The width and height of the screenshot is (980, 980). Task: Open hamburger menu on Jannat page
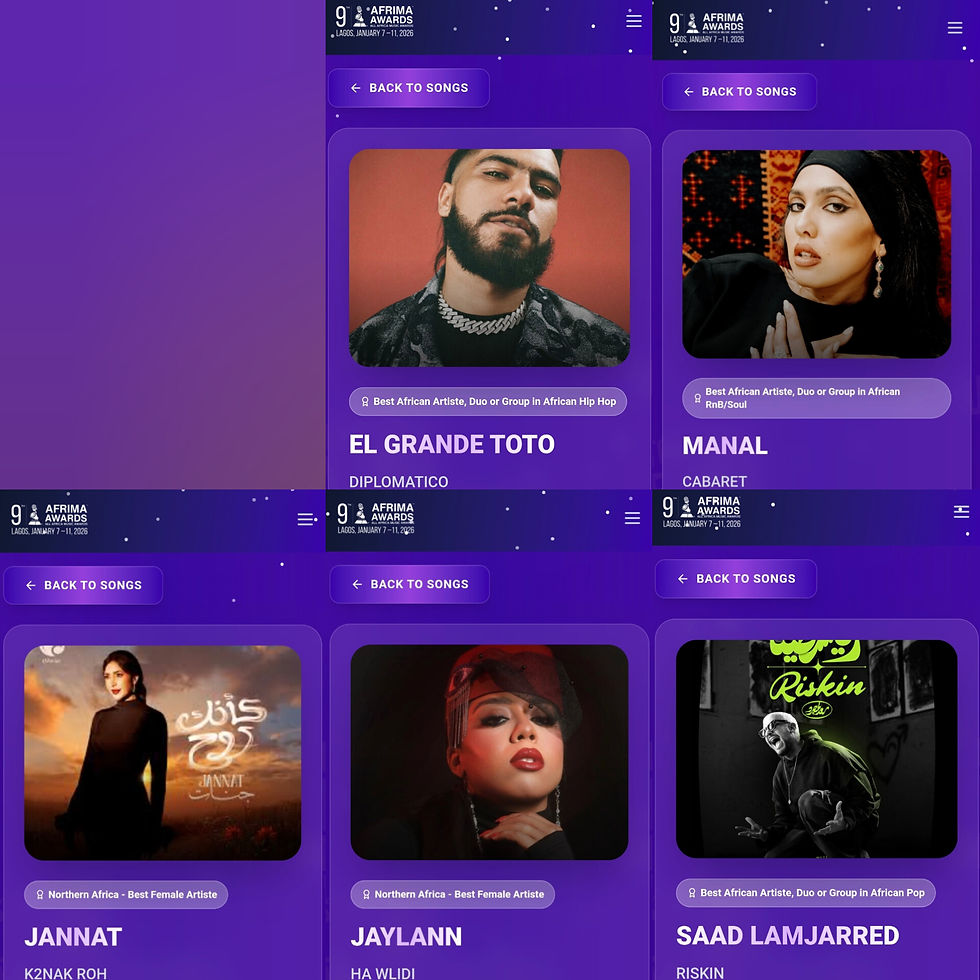[x=306, y=519]
